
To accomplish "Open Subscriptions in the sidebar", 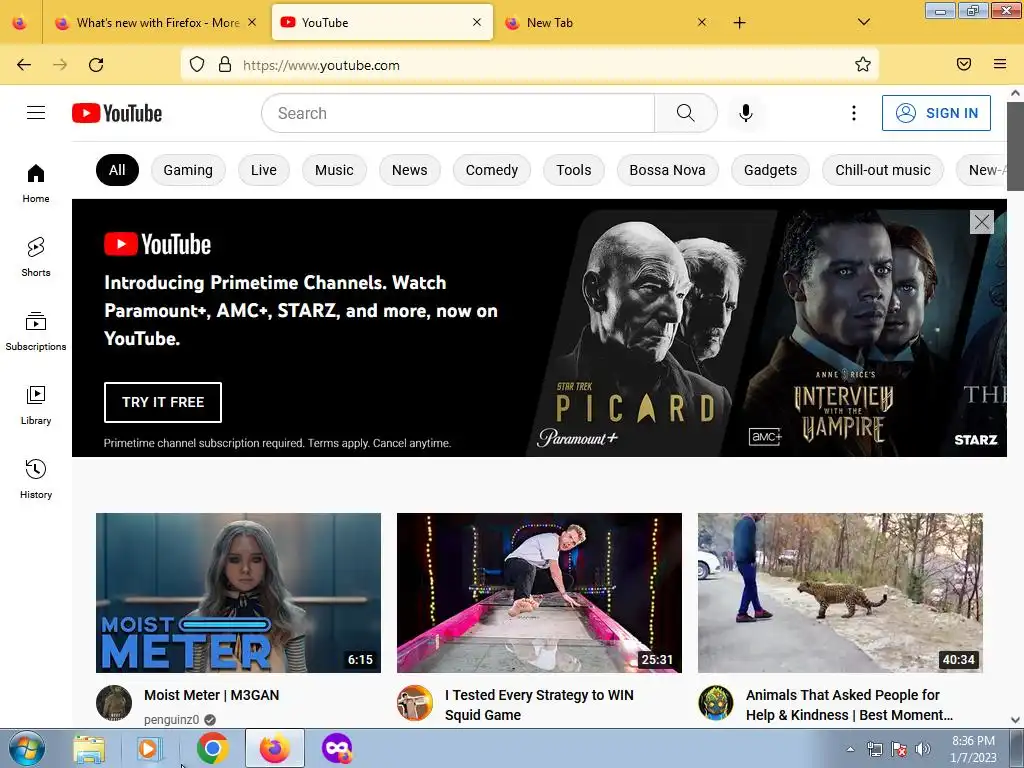I will 36,331.
